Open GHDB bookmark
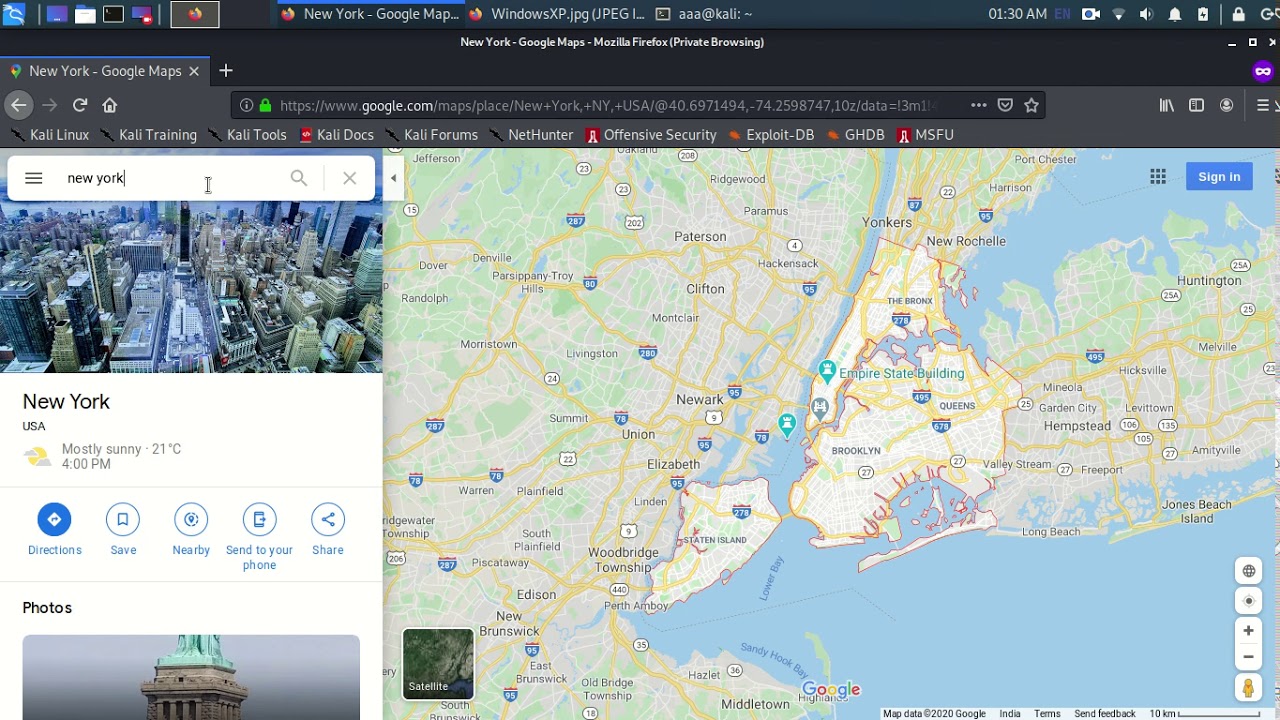 (x=855, y=135)
